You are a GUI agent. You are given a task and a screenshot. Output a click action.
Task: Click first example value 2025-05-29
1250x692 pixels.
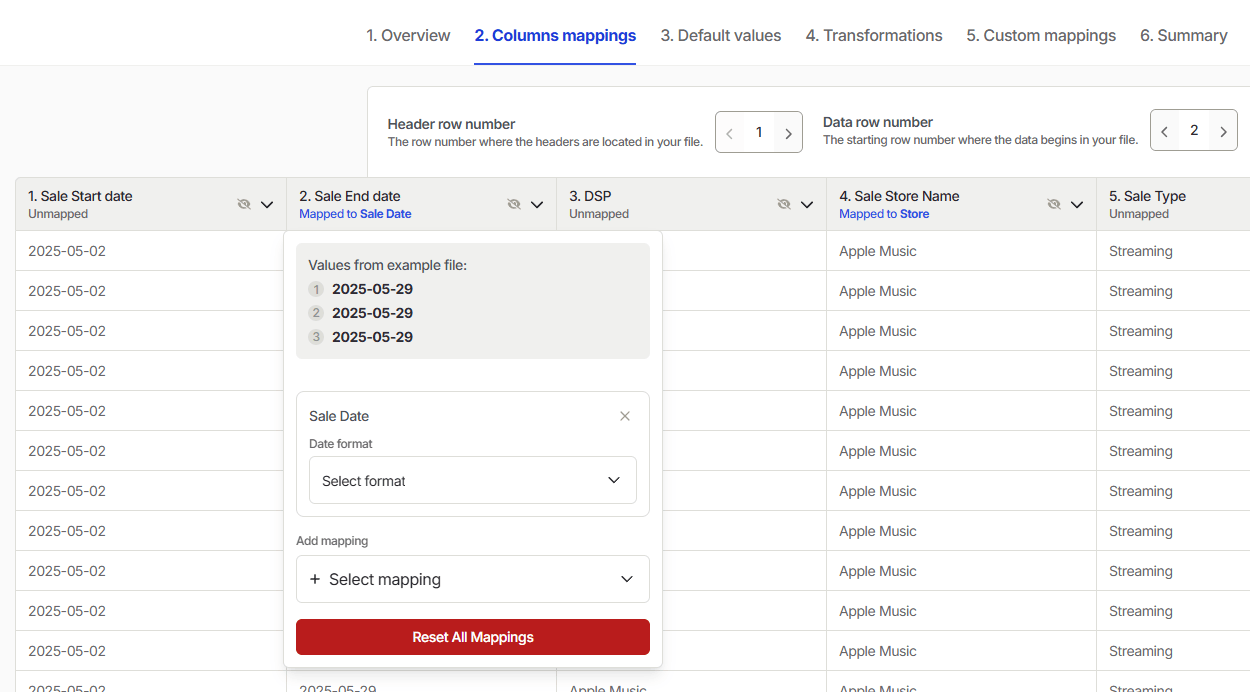click(372, 289)
